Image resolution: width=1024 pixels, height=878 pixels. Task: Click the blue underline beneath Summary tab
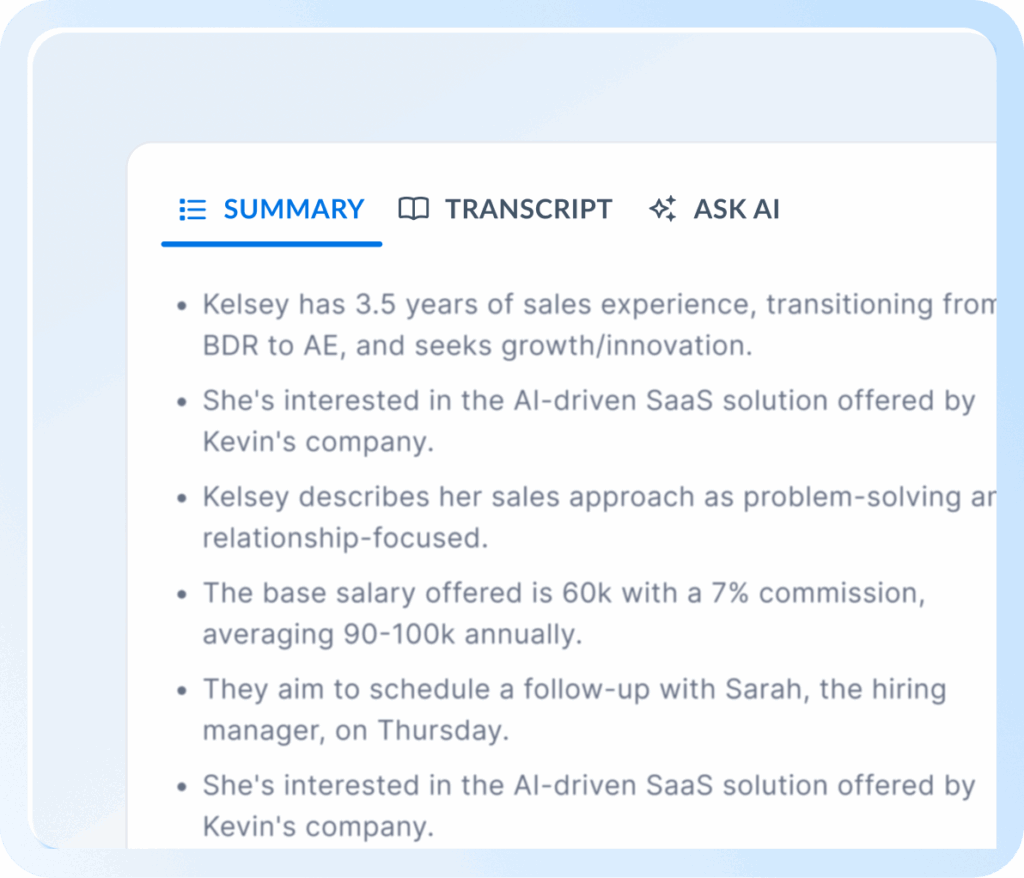click(272, 244)
